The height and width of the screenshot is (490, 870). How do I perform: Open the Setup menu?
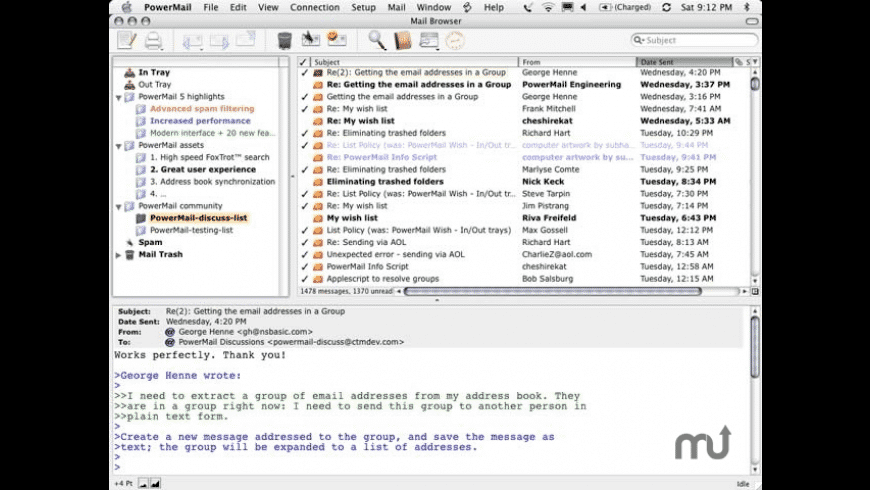(x=363, y=7)
